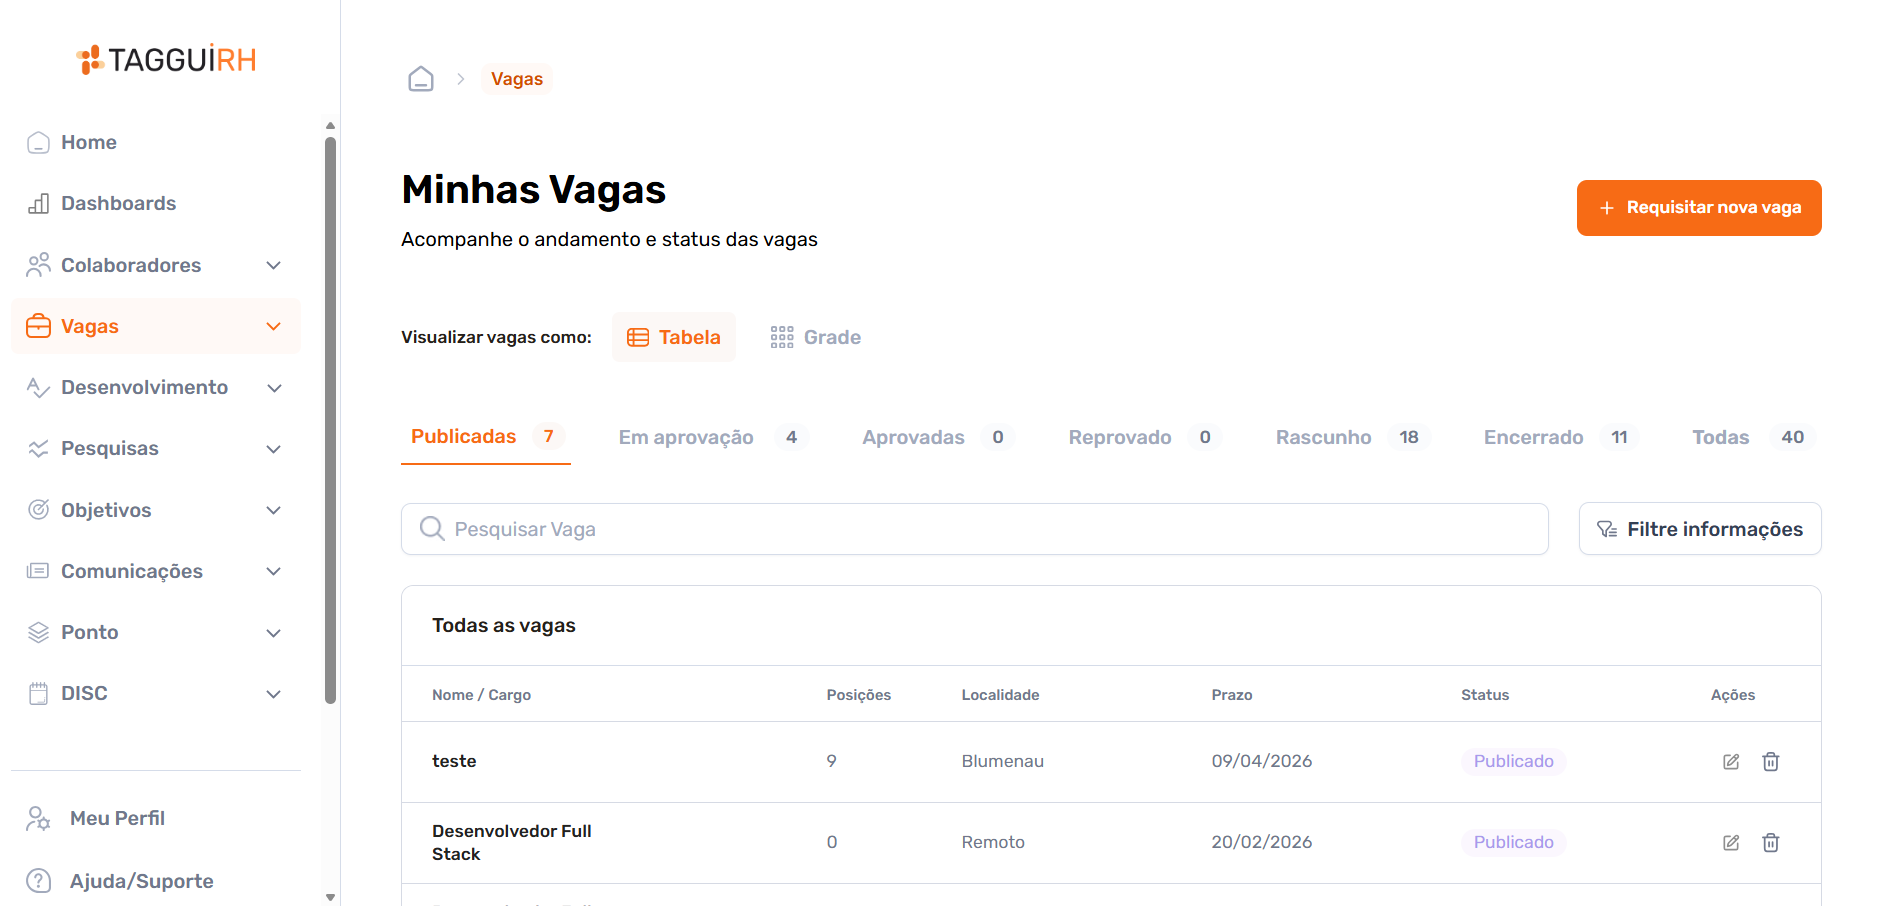Expand the DISC menu chevron
Viewport: 1879px width, 906px height.
(274, 694)
